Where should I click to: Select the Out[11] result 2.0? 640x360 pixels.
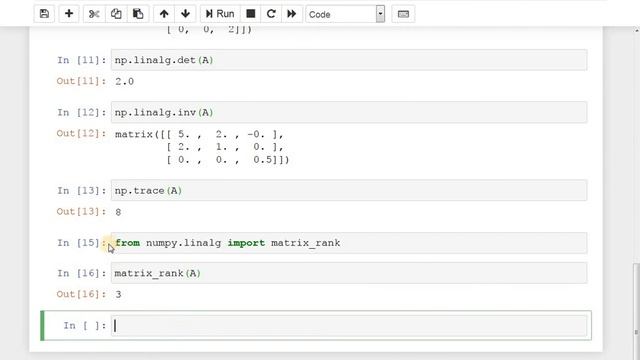(124, 81)
